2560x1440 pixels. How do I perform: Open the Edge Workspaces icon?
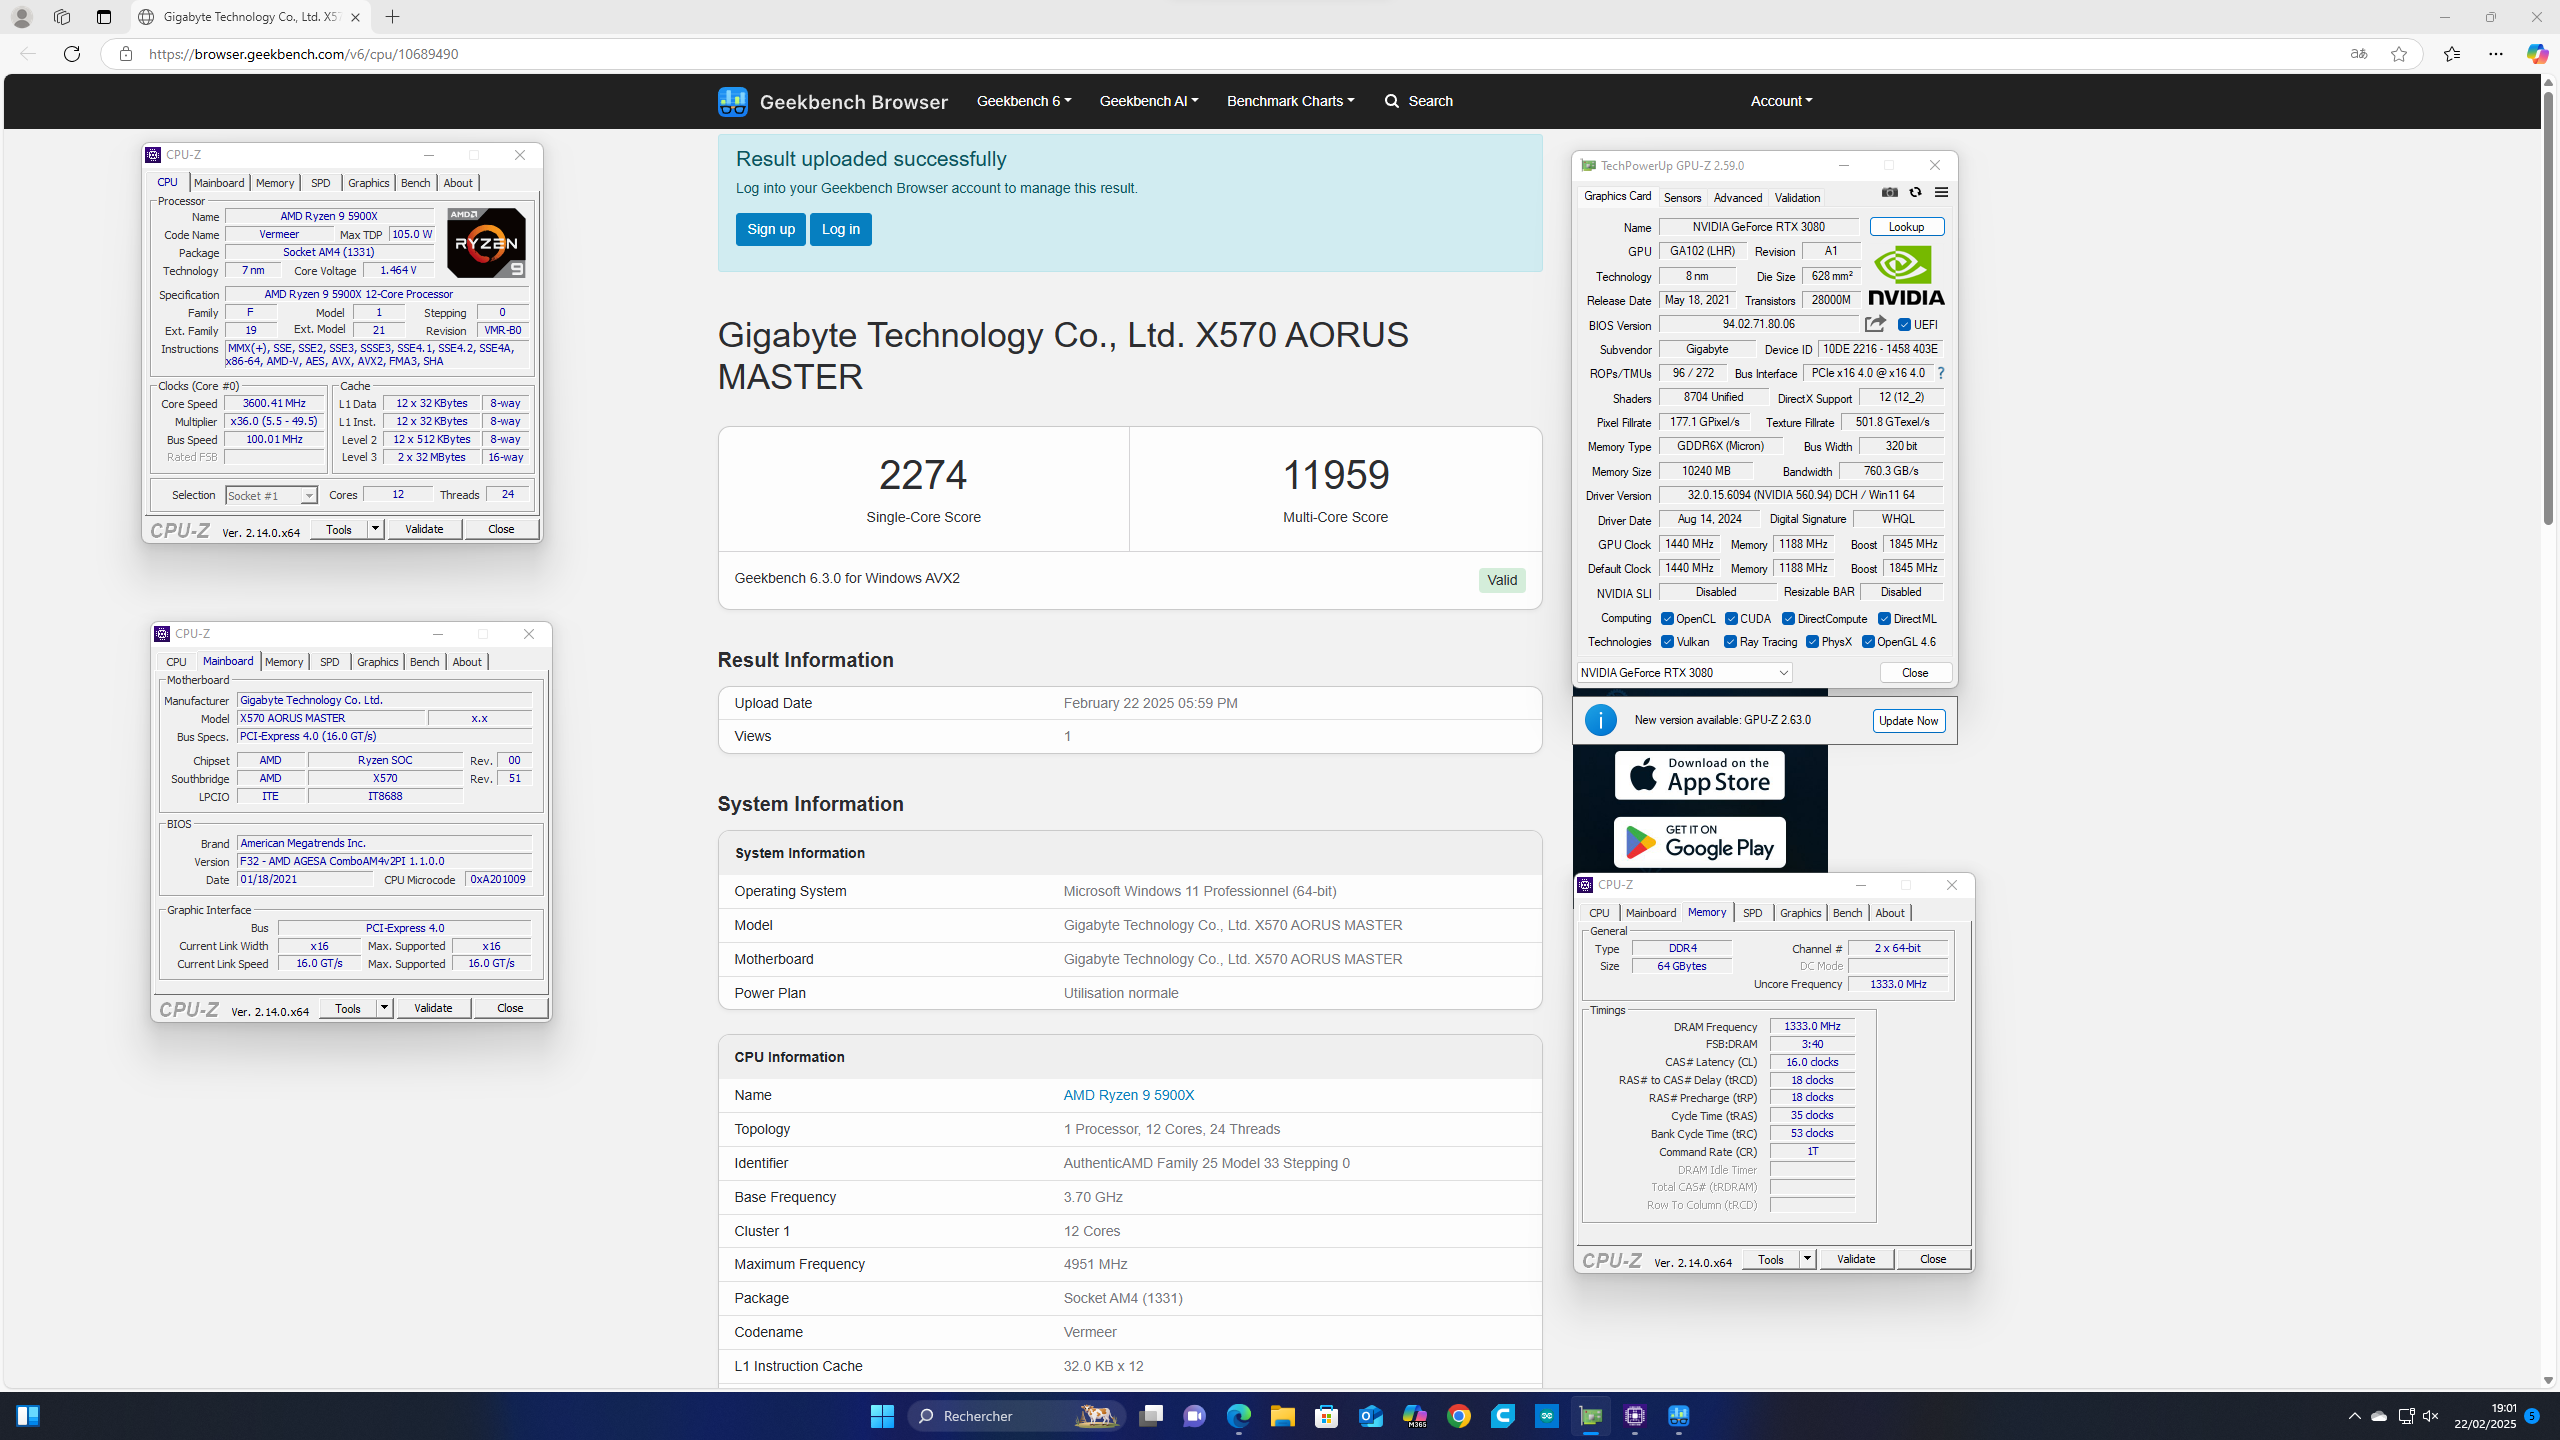(62, 17)
